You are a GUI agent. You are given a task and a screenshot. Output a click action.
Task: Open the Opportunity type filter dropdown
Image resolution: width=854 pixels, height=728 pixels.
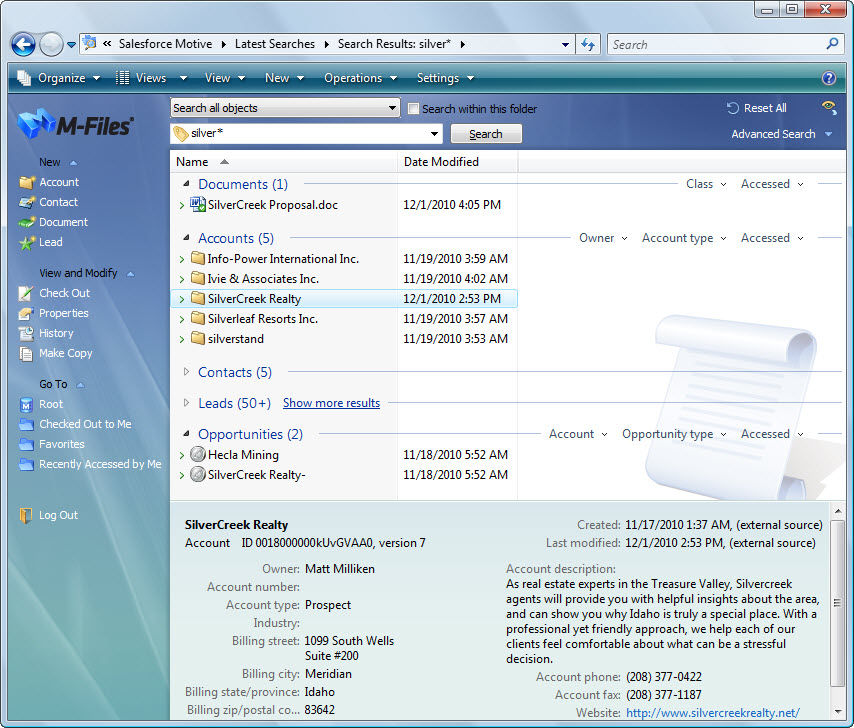coord(674,434)
